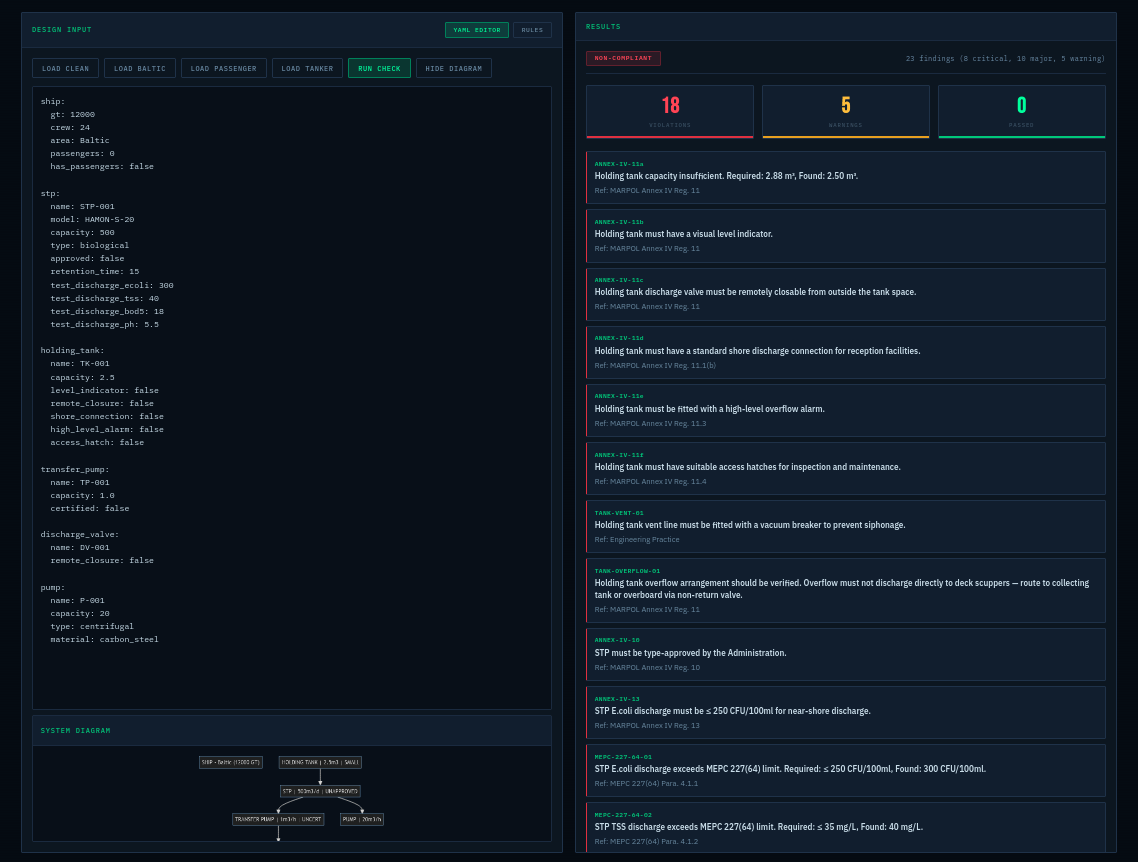Click the 'approved: false' line in editor
This screenshot has height=862, width=1138.
click(x=87, y=258)
